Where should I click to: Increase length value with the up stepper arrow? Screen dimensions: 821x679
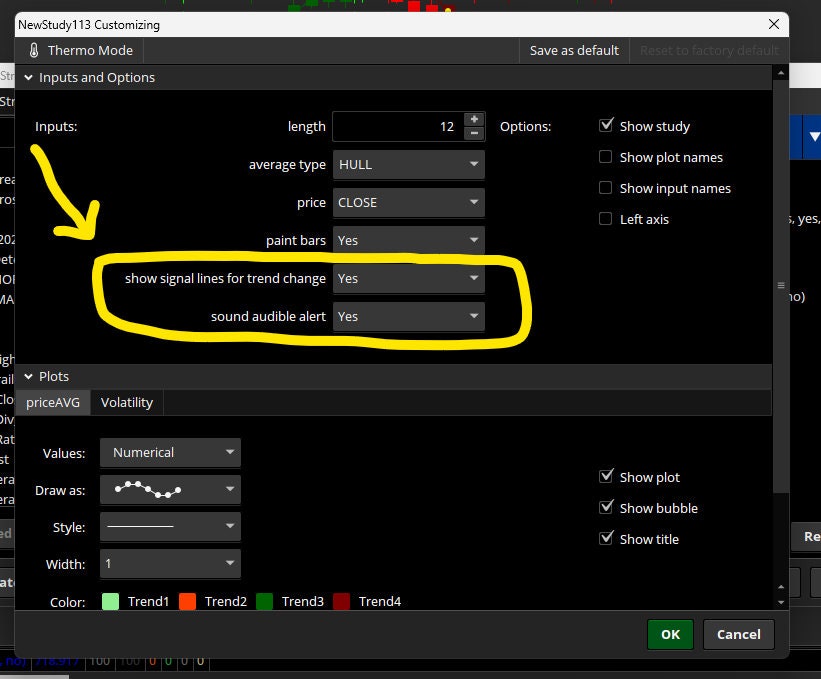pyautogui.click(x=473, y=119)
